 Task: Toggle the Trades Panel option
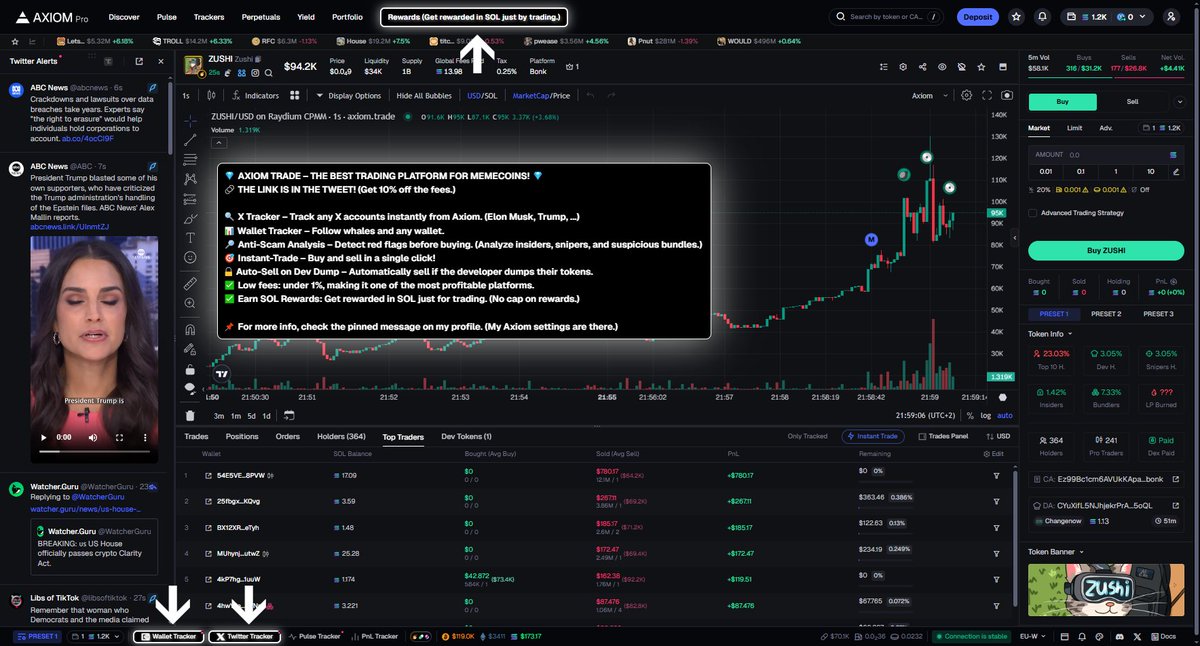coord(943,436)
